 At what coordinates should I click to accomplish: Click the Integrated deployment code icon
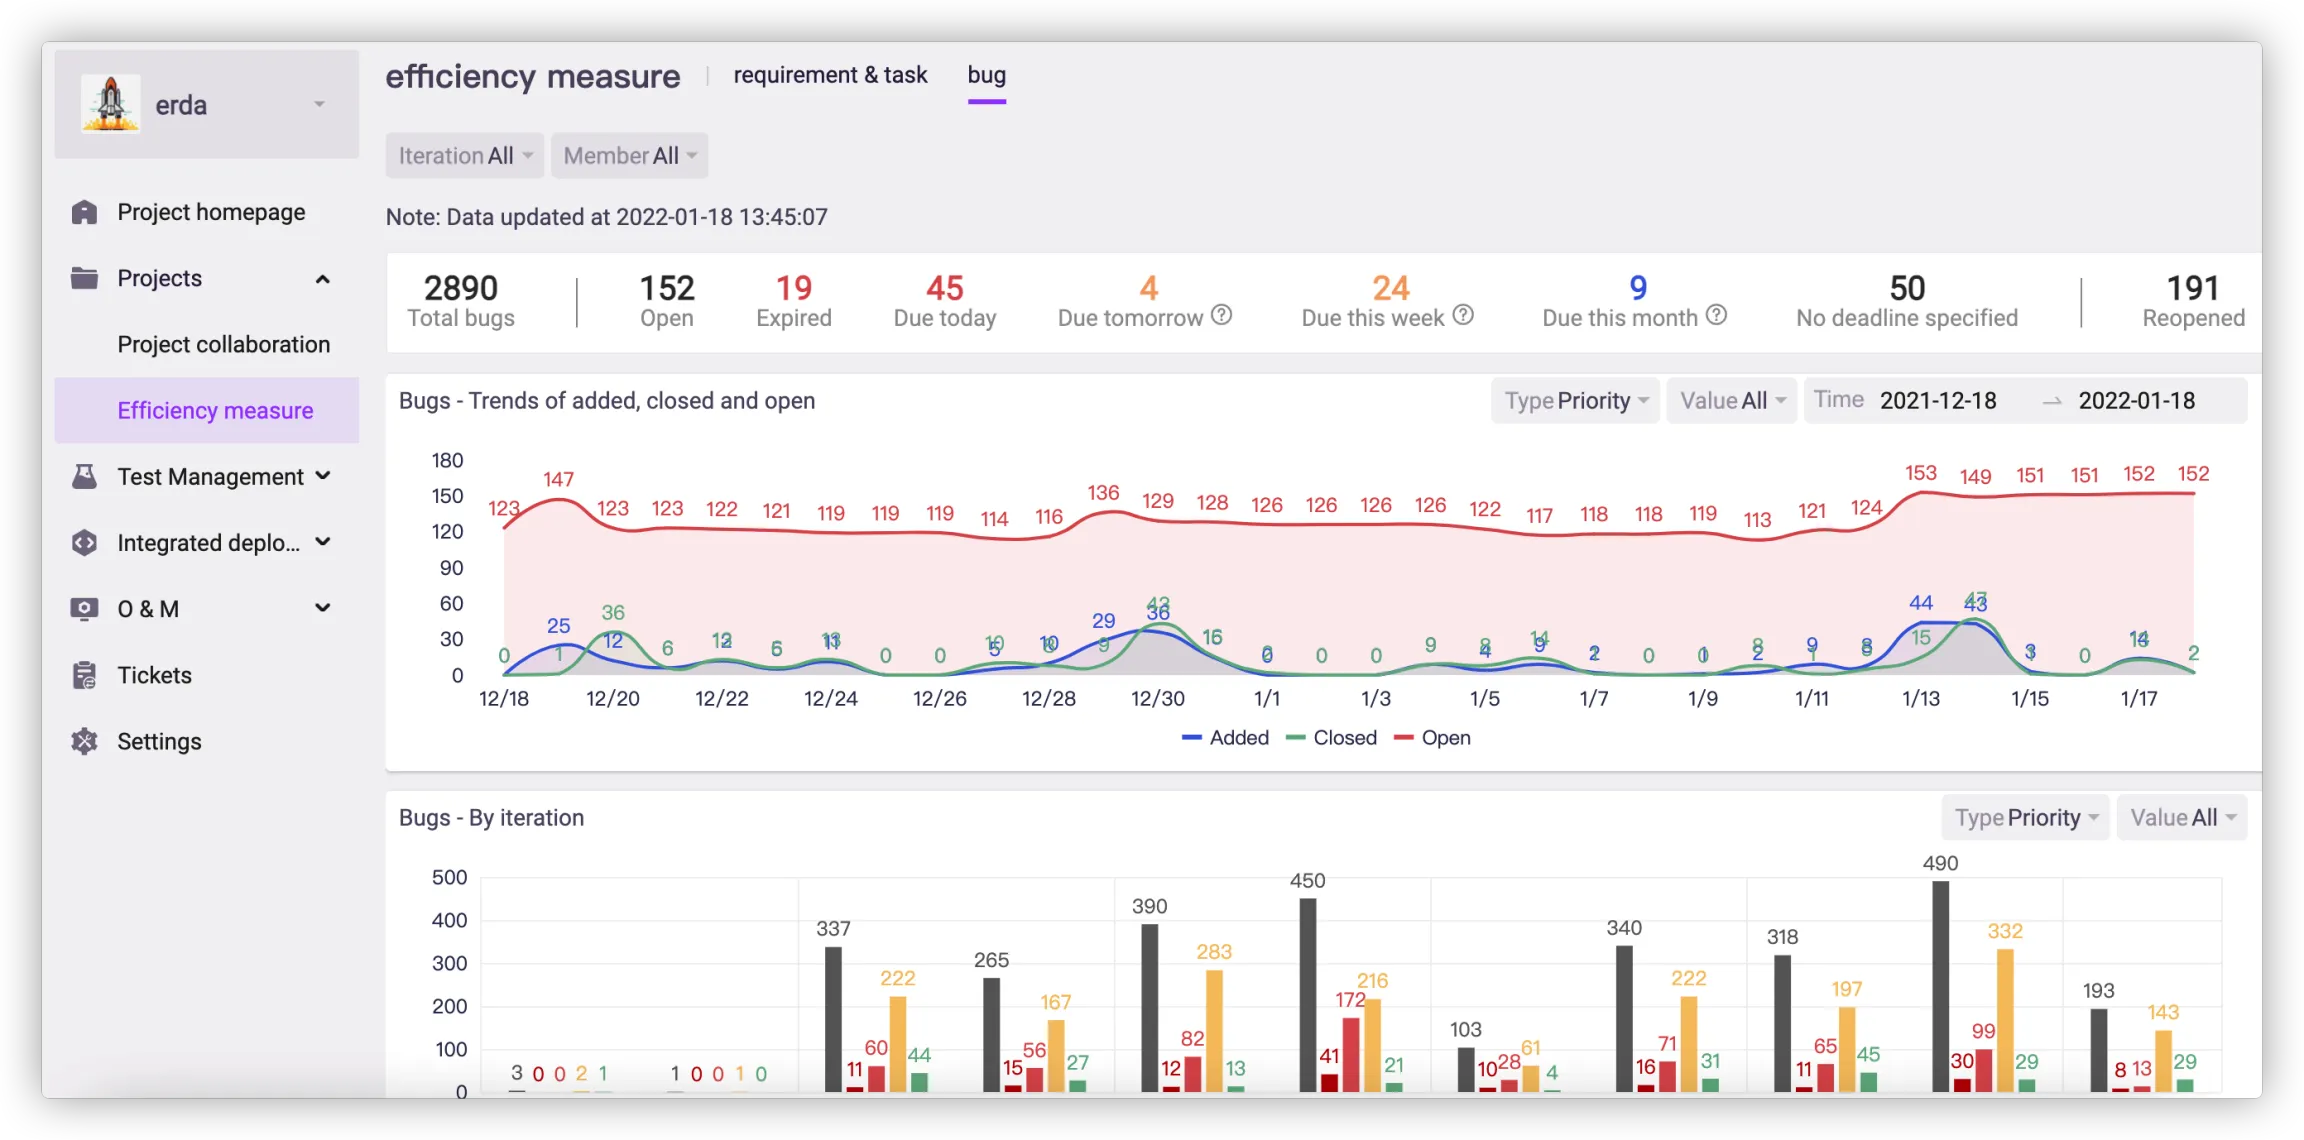point(85,543)
